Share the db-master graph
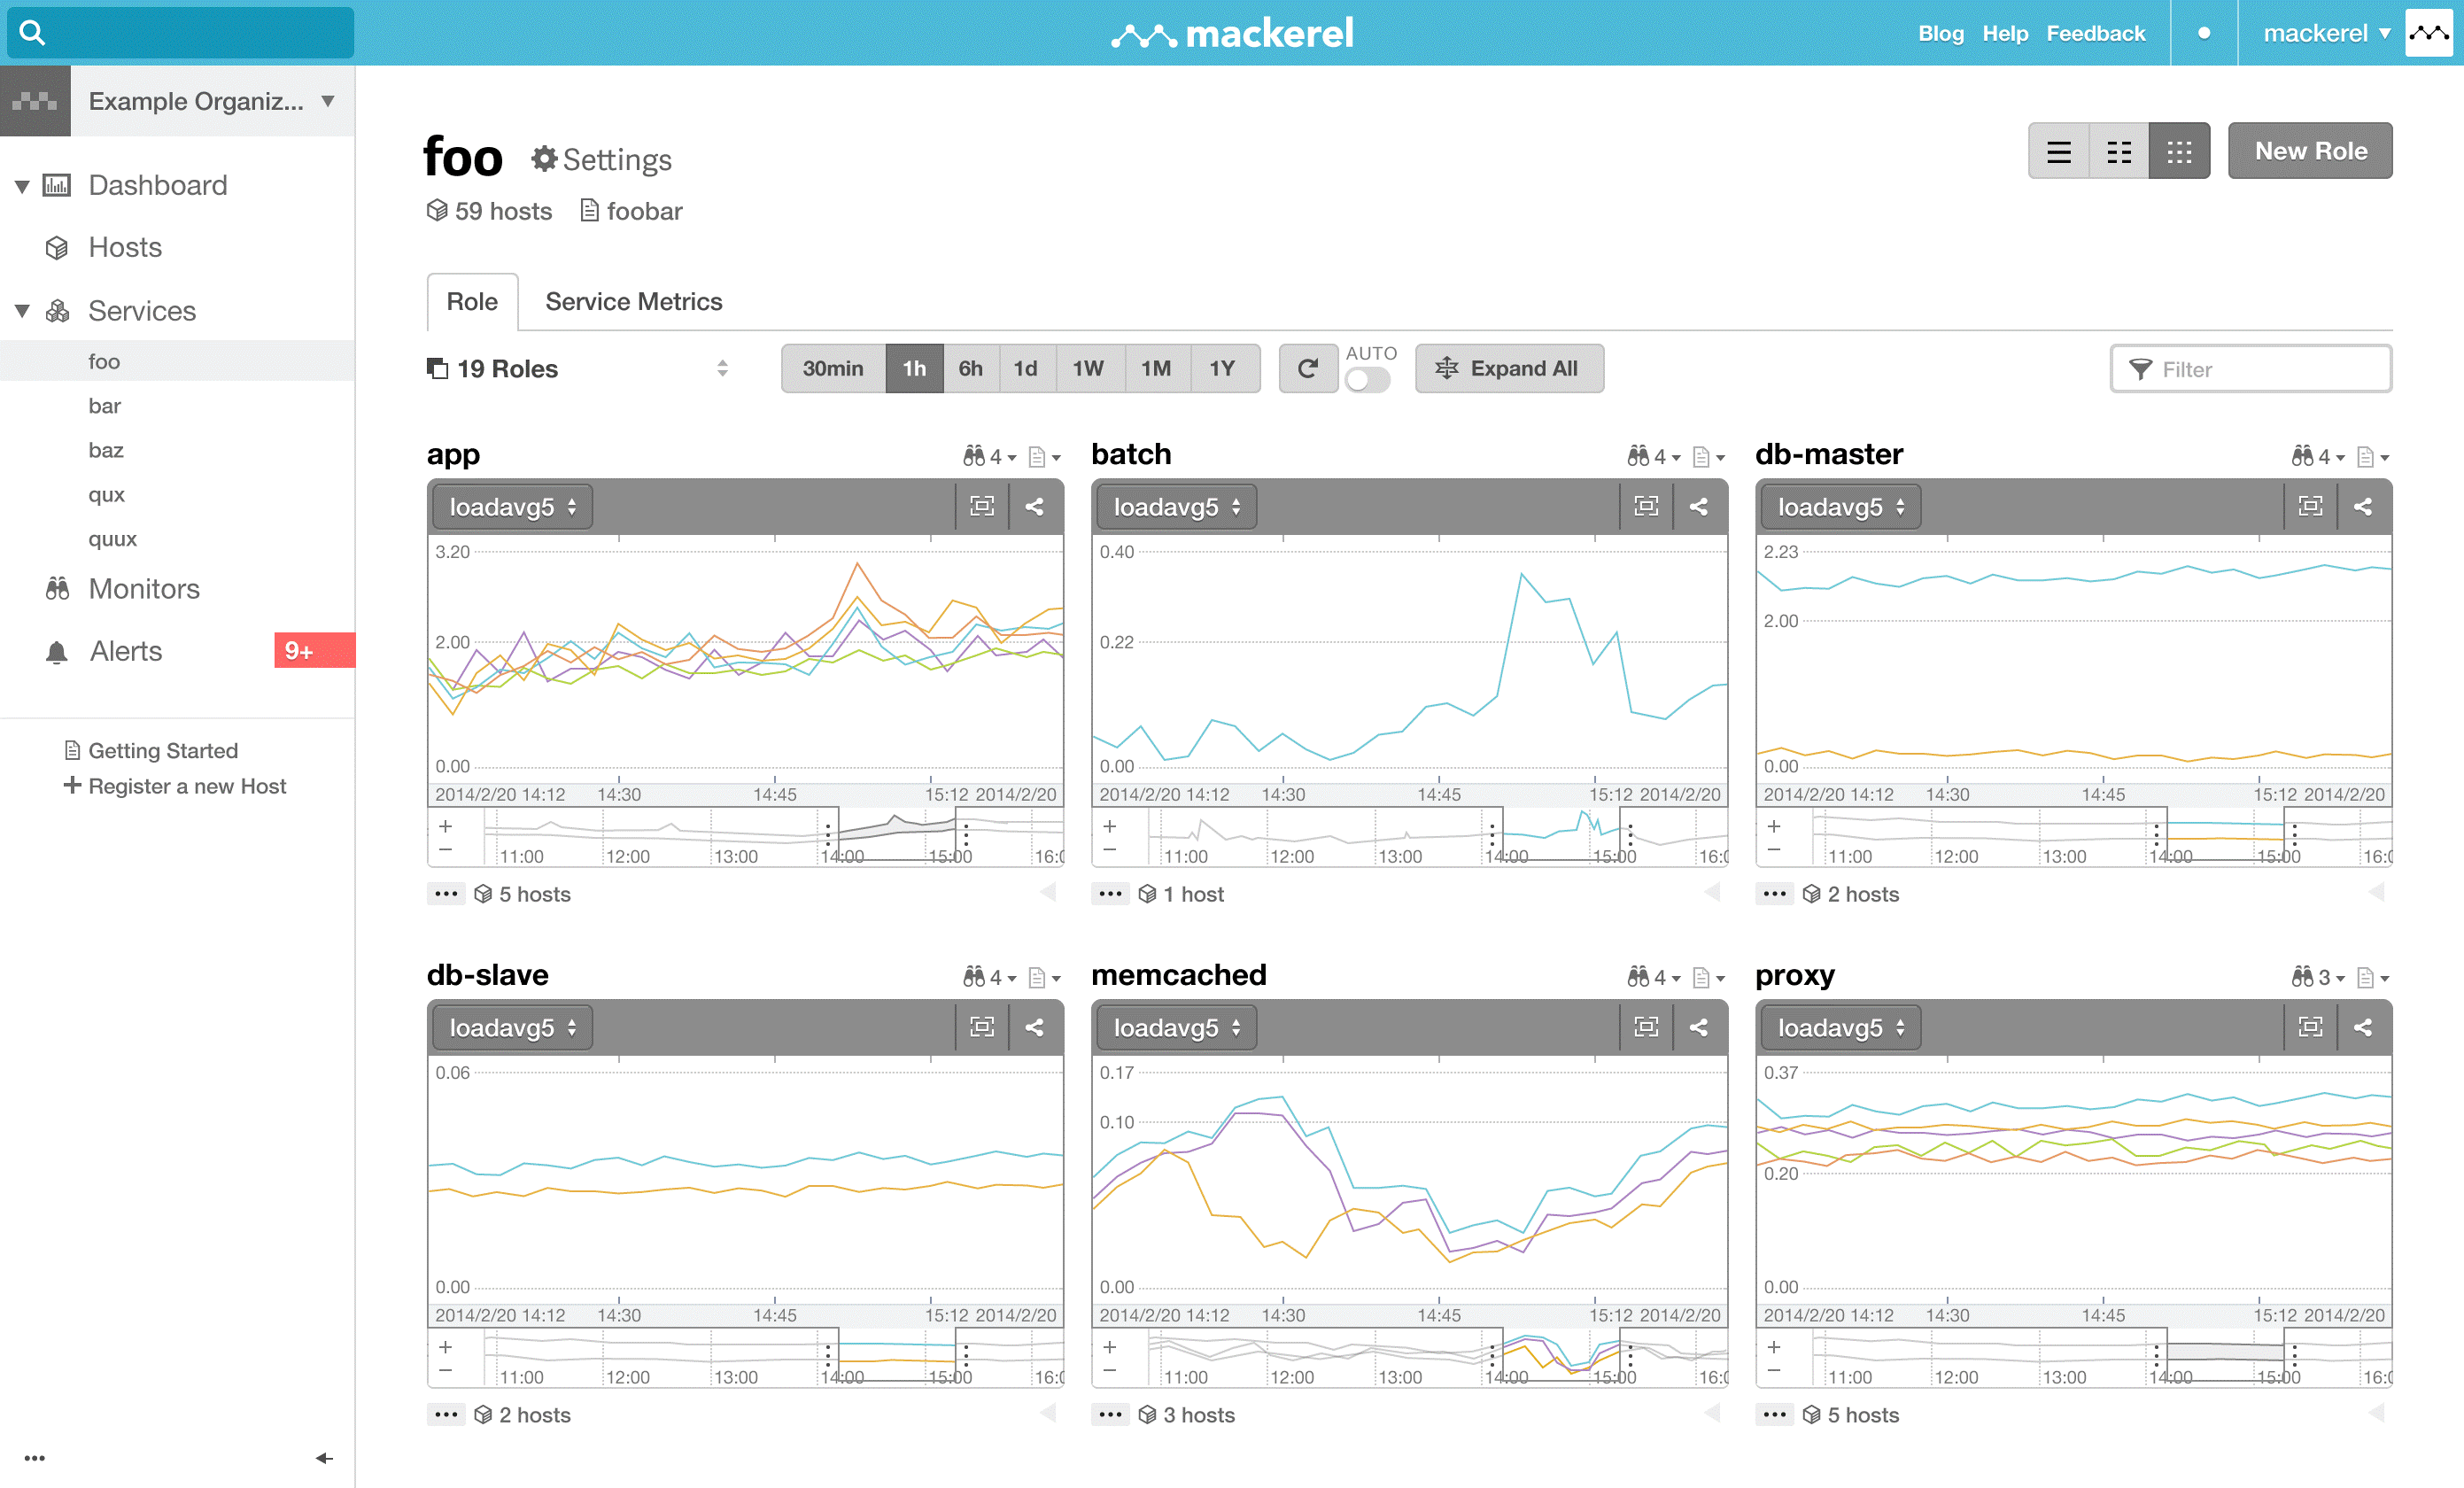2464x1488 pixels. point(2363,506)
